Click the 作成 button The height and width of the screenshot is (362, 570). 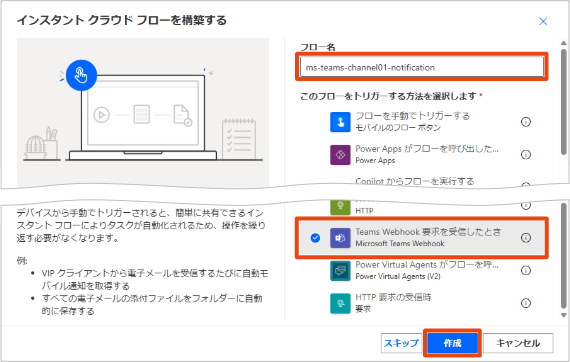[x=452, y=343]
